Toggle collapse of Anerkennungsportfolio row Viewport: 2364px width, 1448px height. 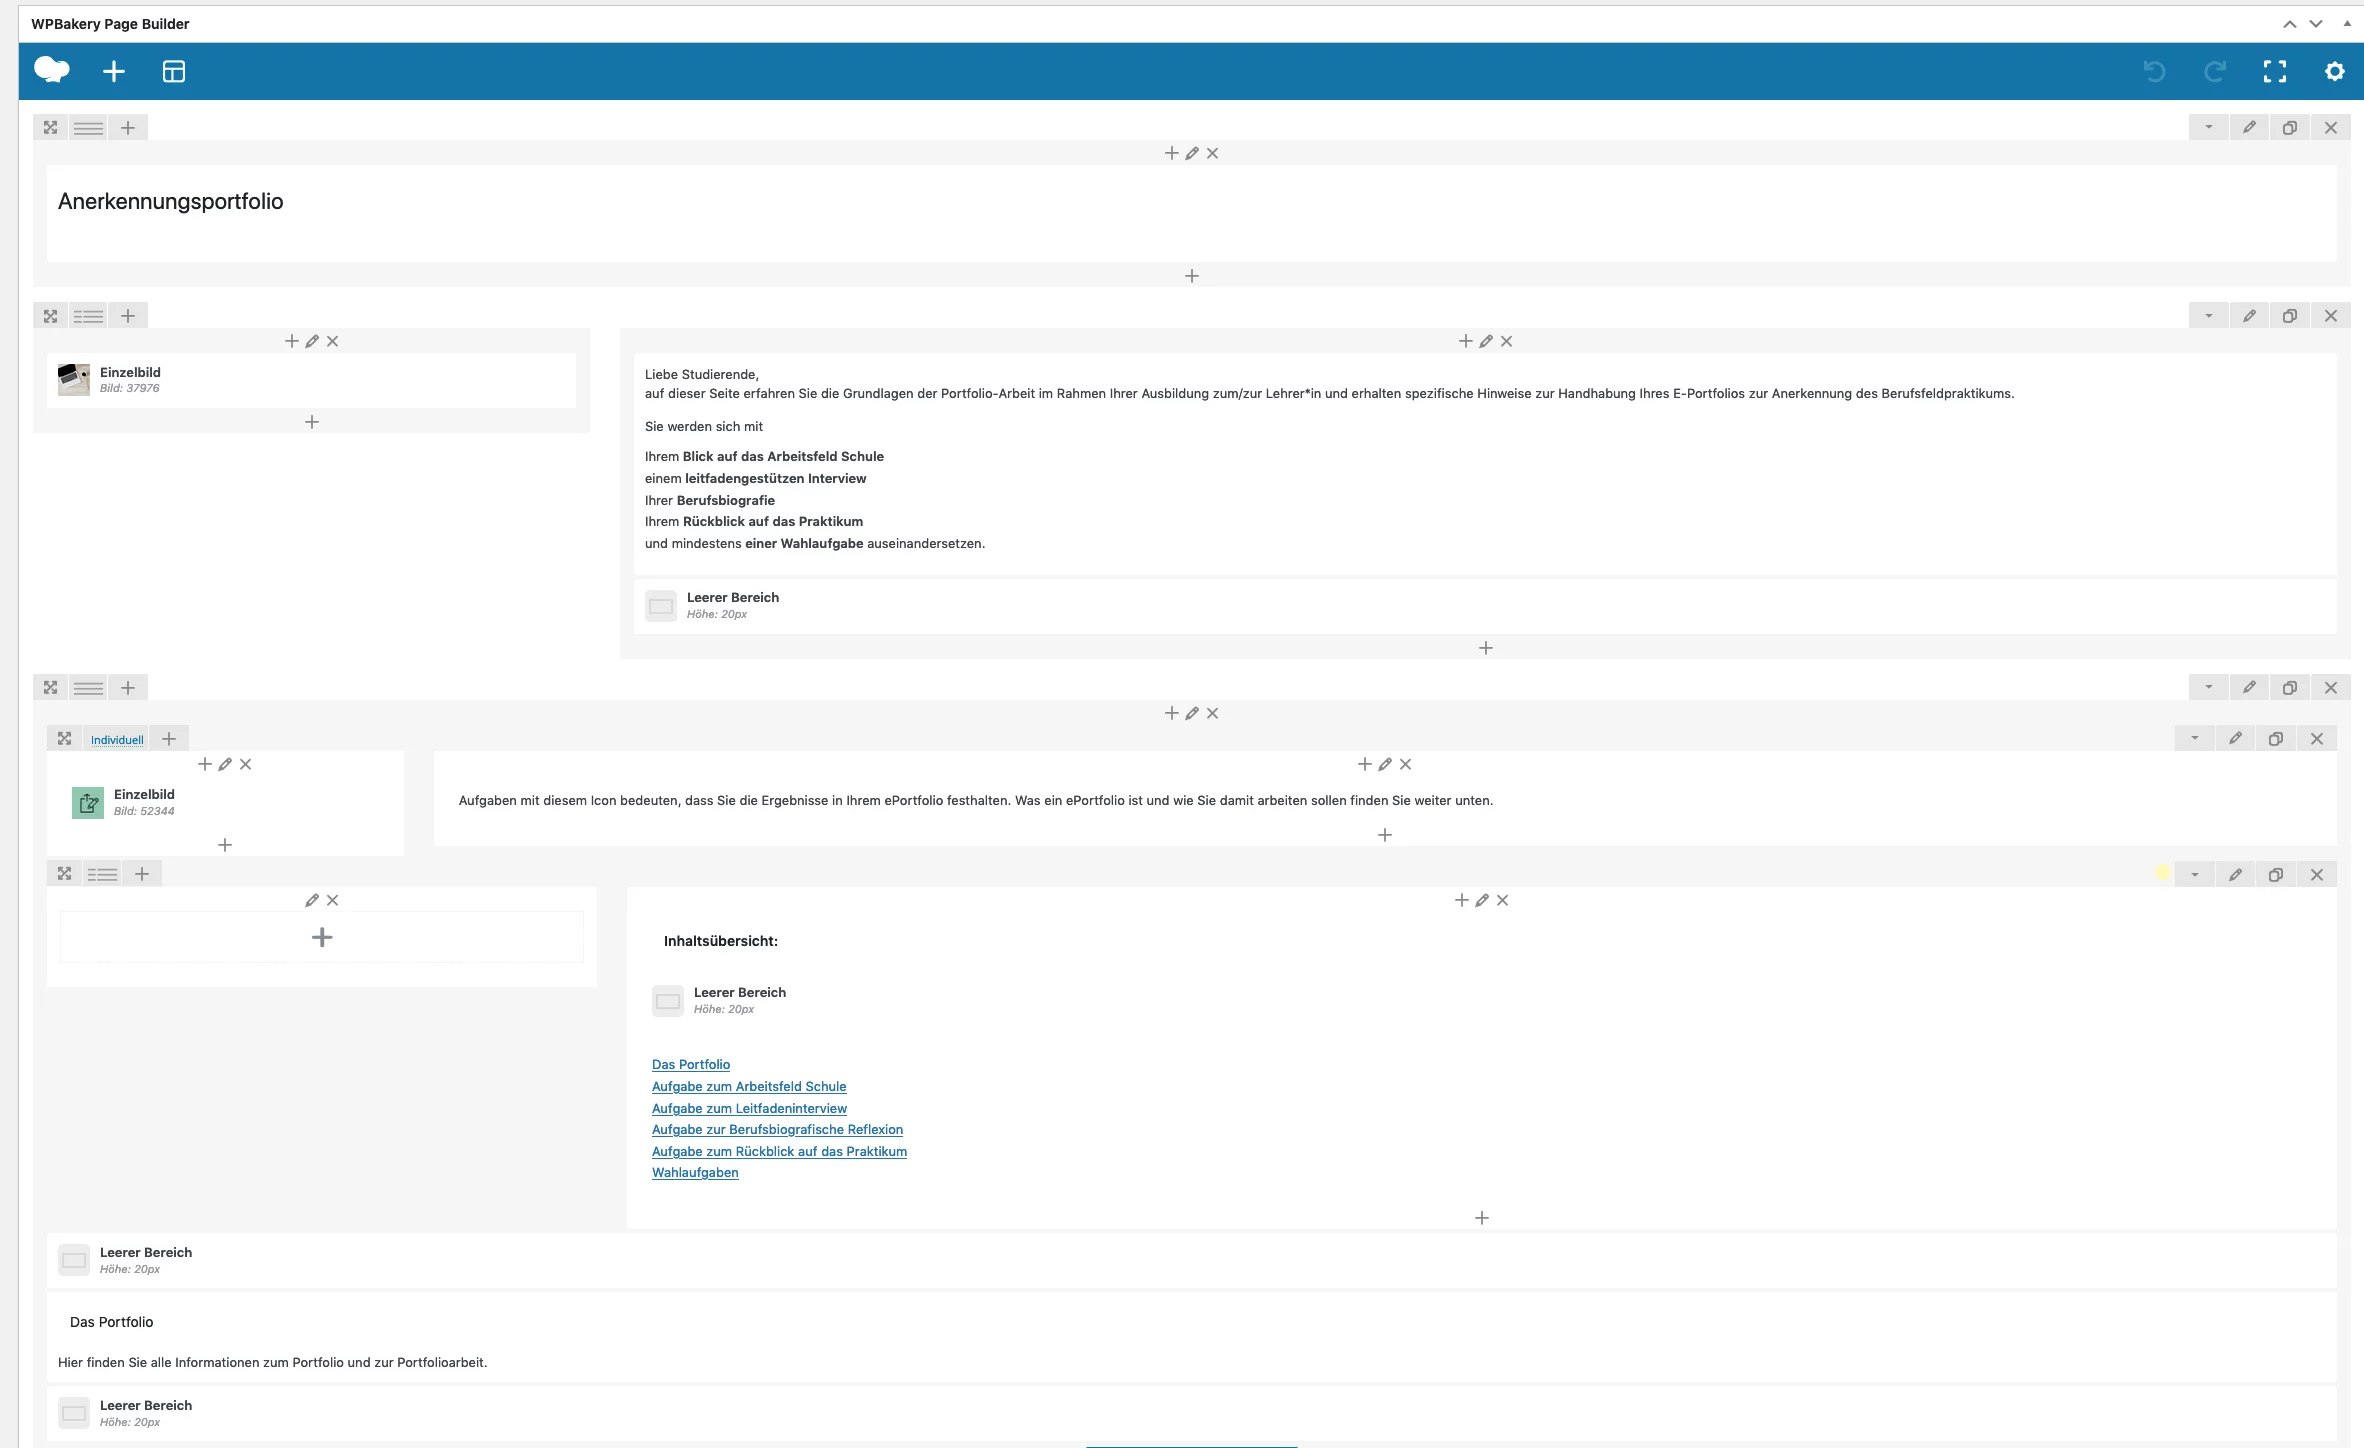click(2208, 127)
